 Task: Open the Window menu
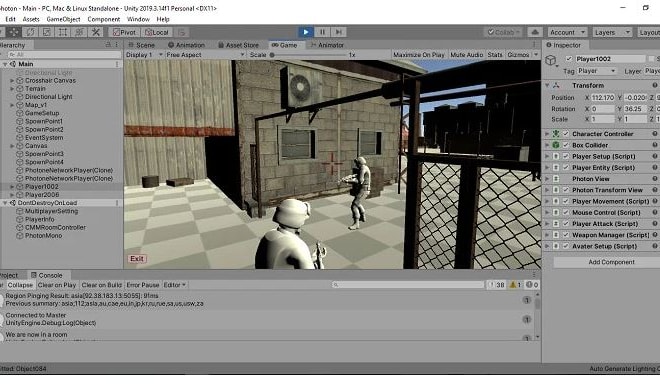[x=138, y=19]
